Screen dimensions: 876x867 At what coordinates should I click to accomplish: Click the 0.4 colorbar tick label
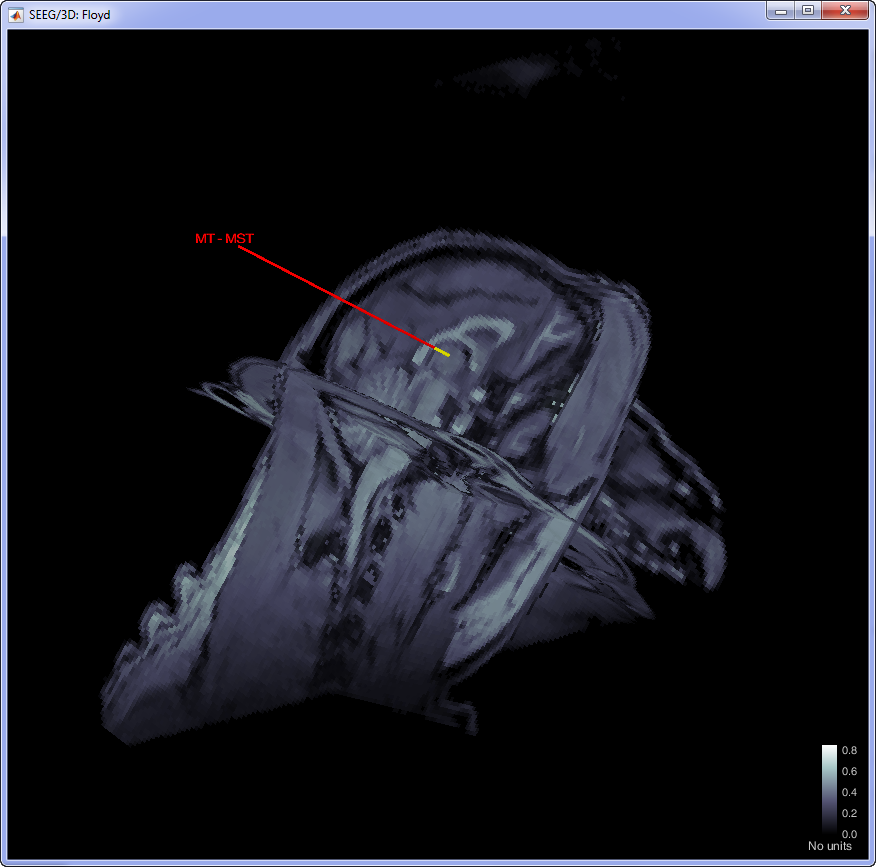click(x=848, y=792)
